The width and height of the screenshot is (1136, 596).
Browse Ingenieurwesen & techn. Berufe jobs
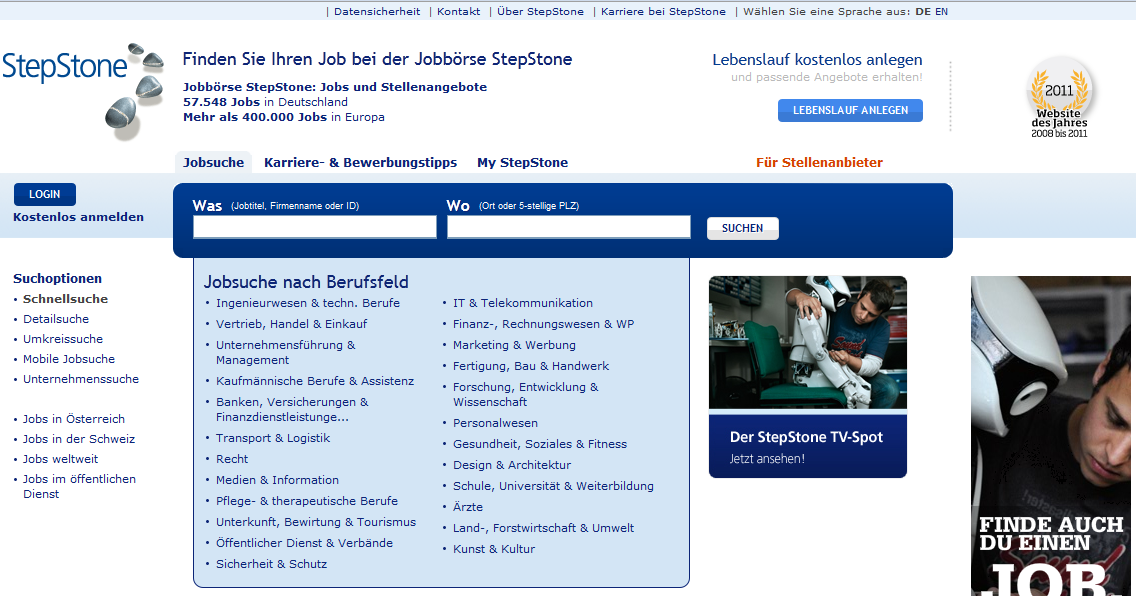coord(308,303)
